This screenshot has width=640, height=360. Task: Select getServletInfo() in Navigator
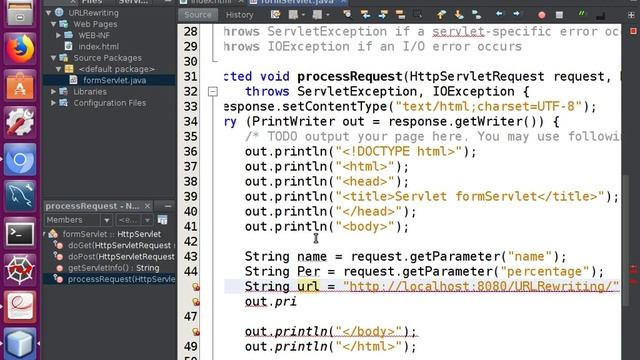(113, 268)
